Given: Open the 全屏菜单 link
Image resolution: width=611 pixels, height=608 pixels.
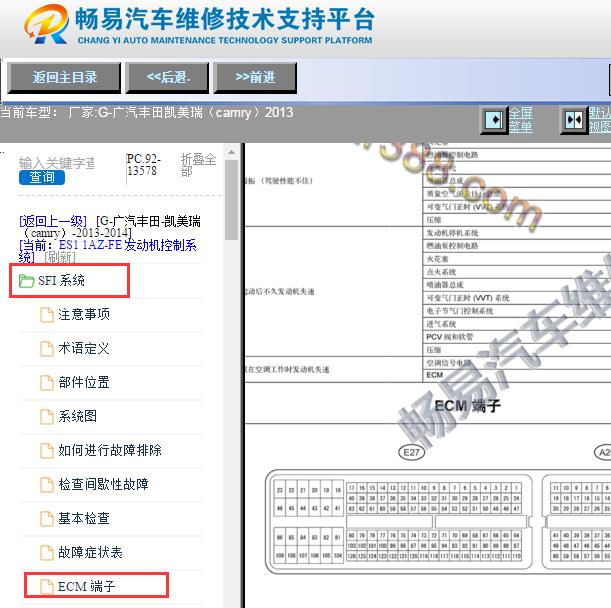Looking at the screenshot, I should [521, 120].
